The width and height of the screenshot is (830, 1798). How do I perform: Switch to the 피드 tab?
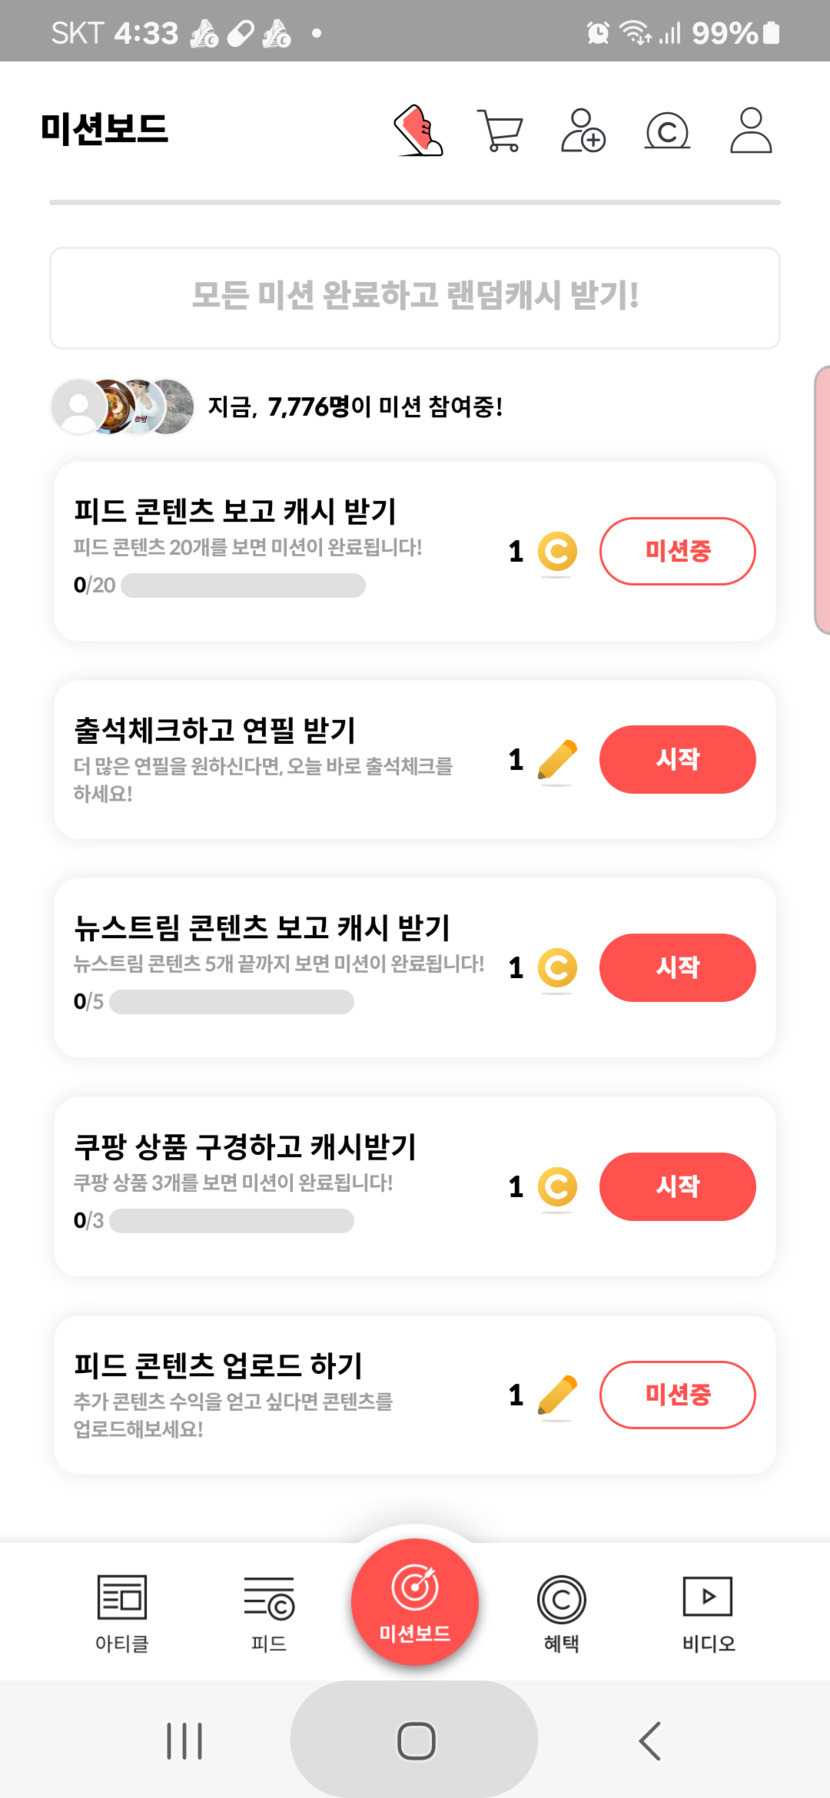click(269, 1612)
